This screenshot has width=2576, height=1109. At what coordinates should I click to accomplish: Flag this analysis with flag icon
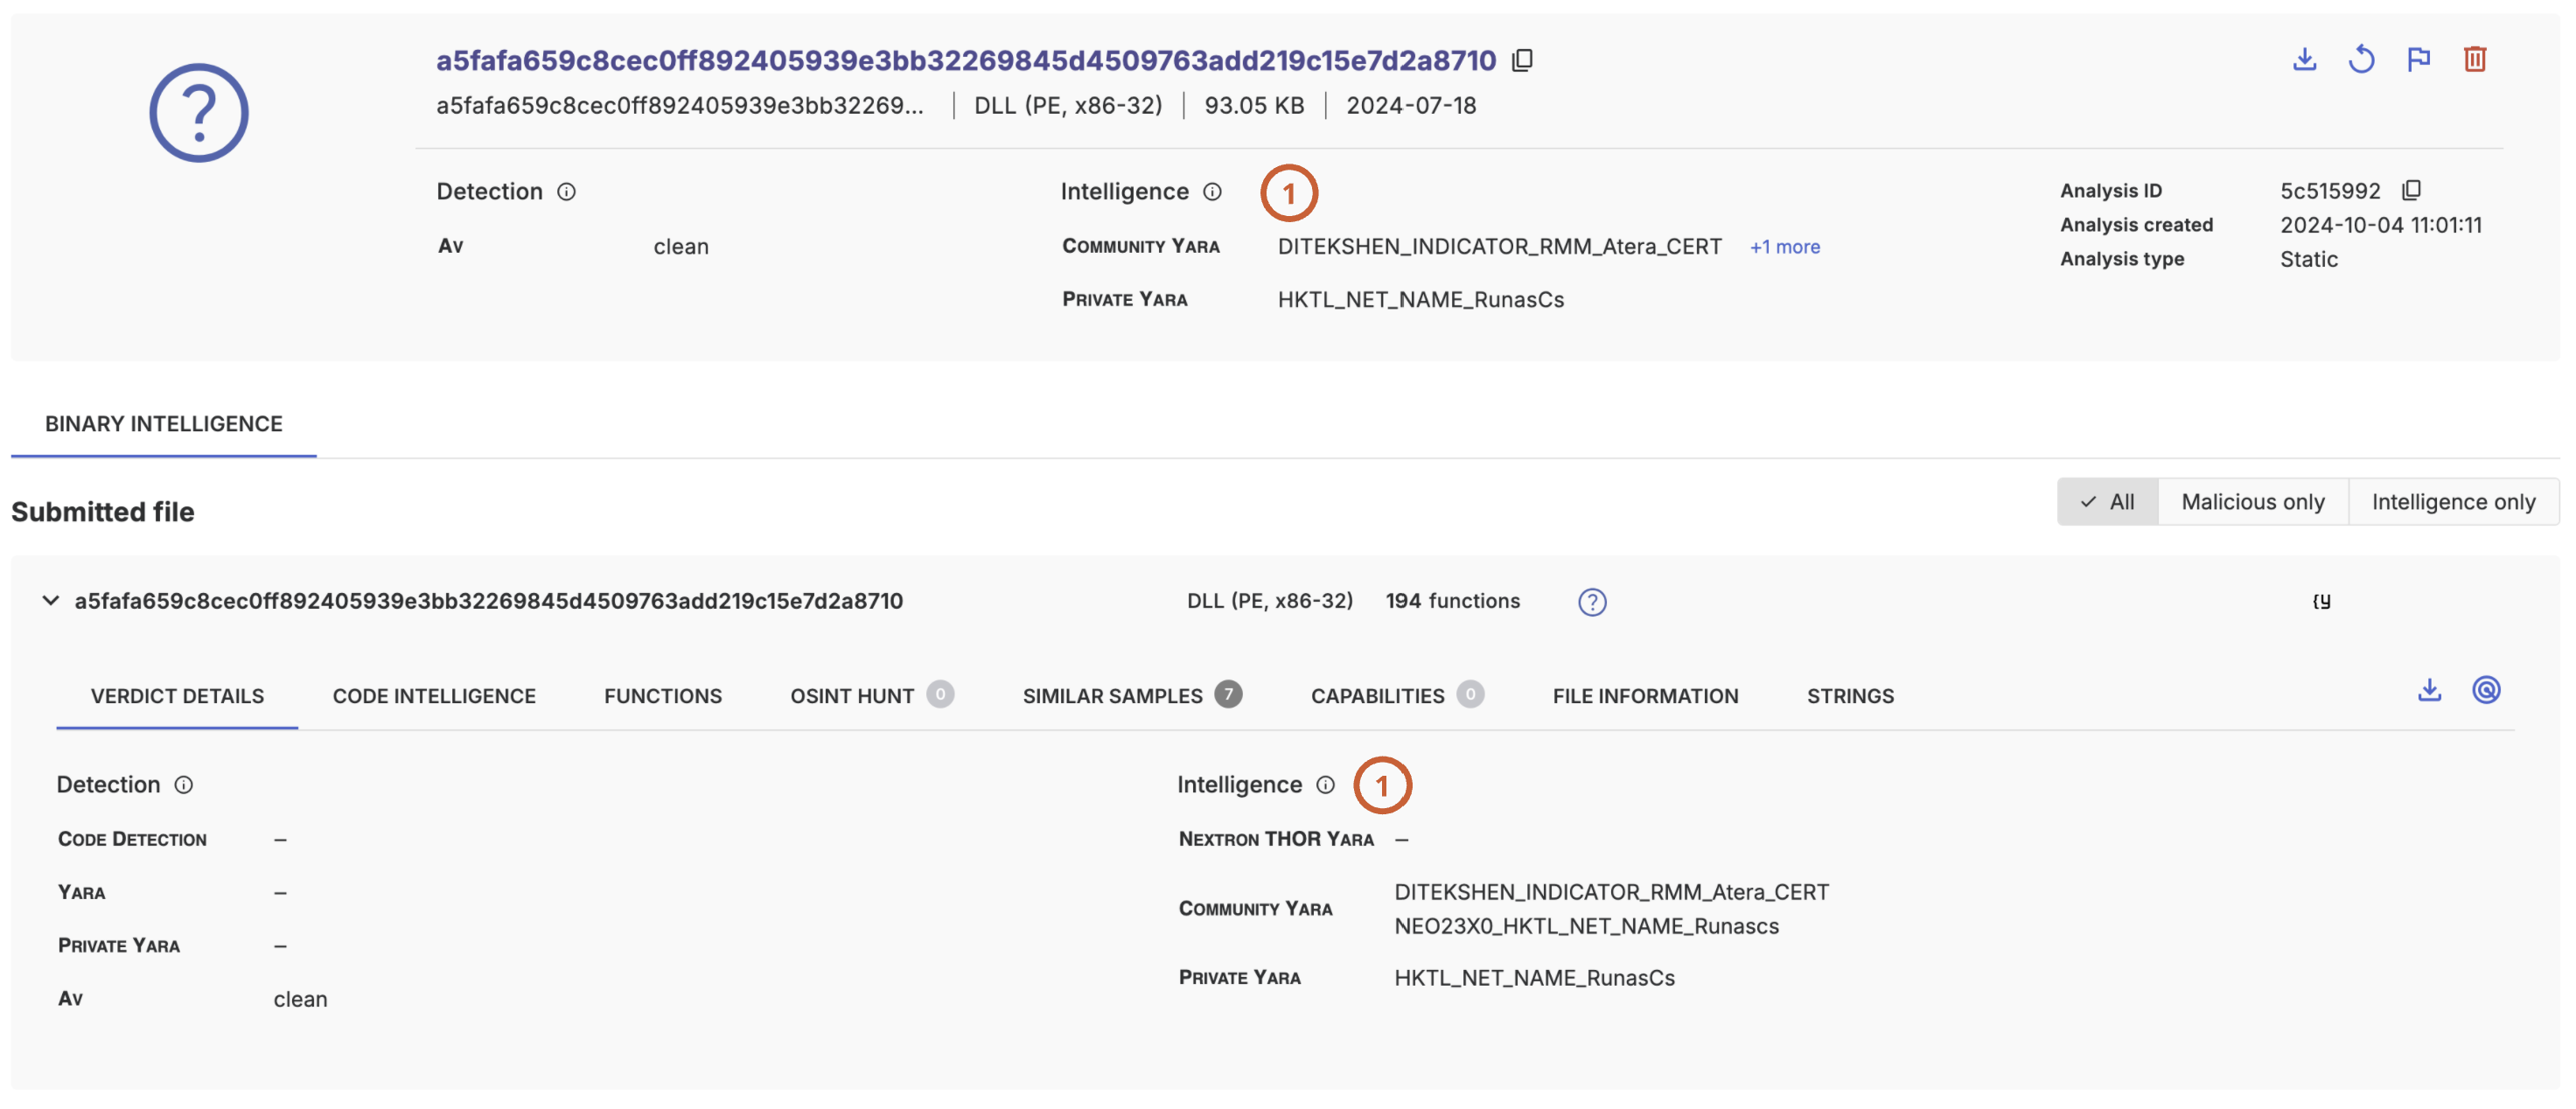click(2418, 59)
